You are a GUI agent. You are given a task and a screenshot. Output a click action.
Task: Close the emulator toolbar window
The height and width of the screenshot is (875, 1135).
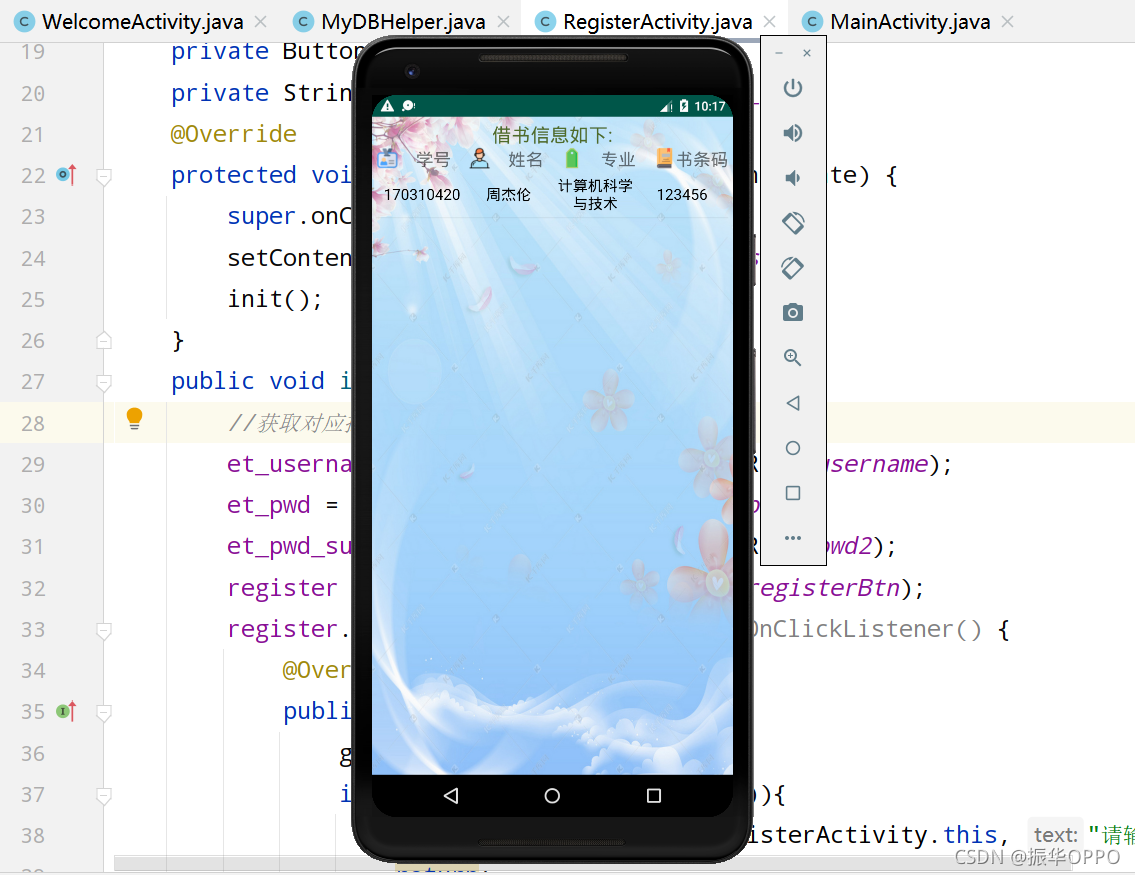click(806, 54)
